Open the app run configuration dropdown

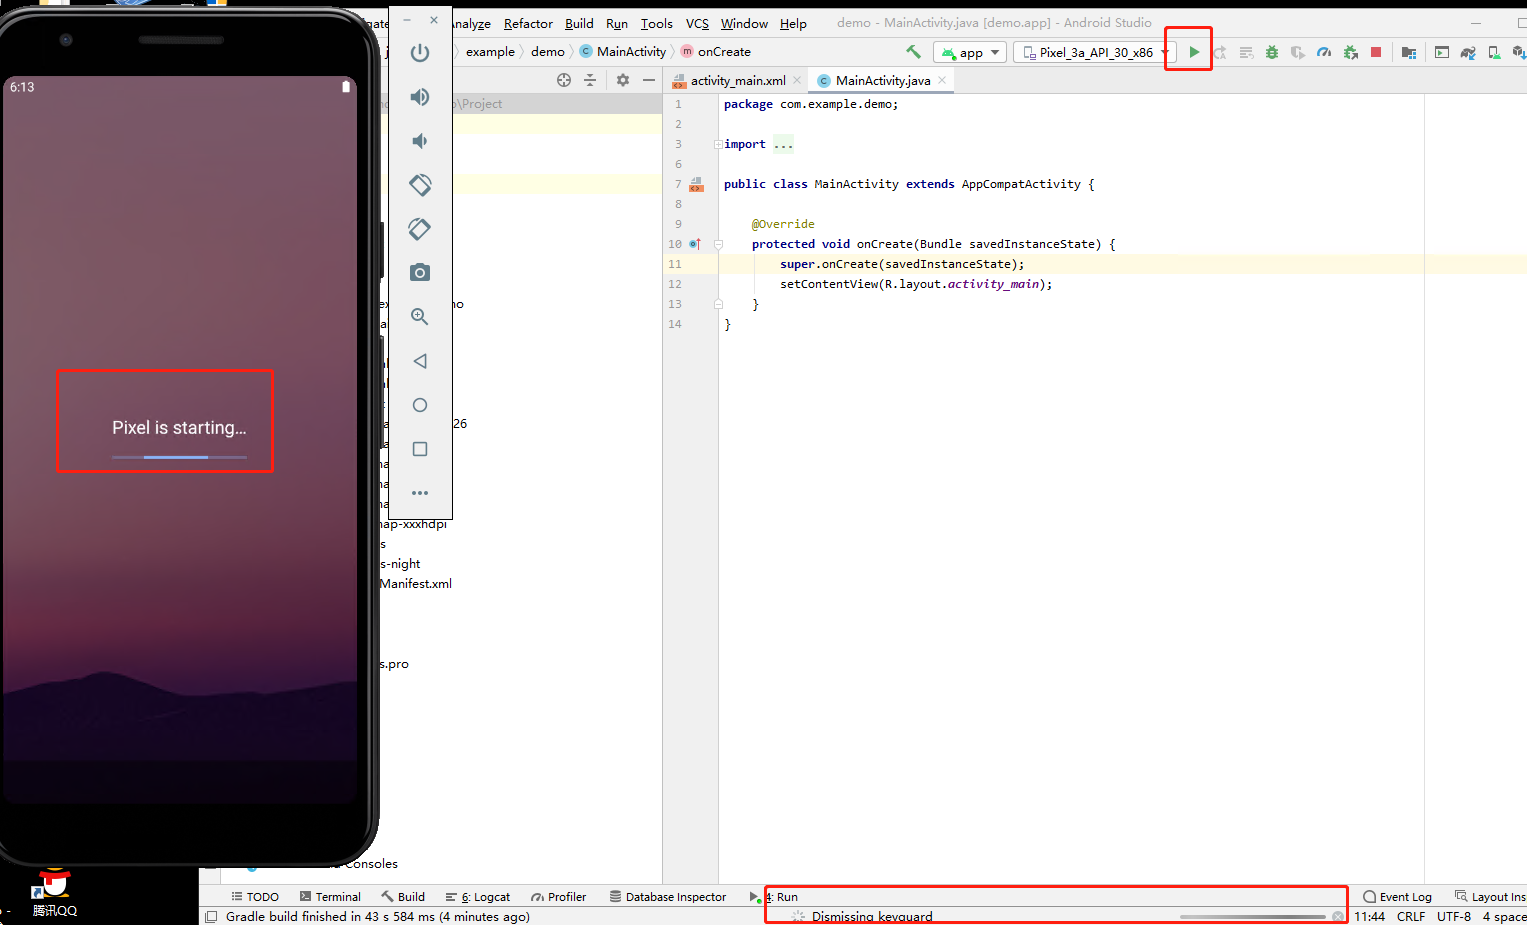[x=970, y=52]
